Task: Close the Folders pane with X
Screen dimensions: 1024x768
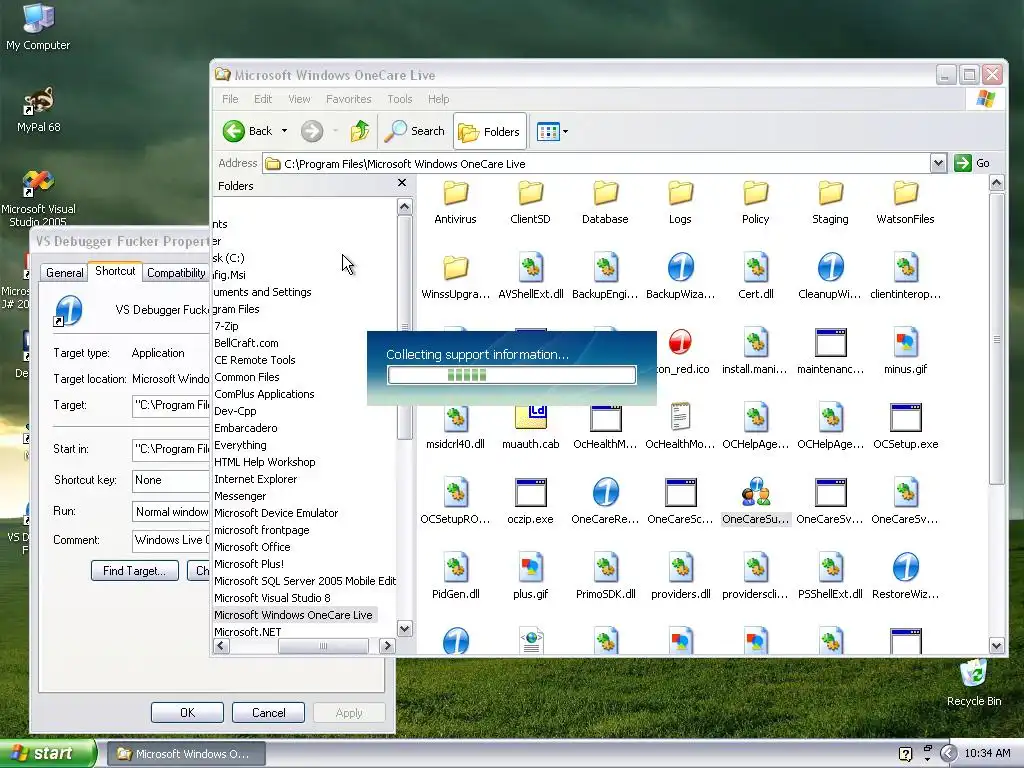Action: pos(402,184)
